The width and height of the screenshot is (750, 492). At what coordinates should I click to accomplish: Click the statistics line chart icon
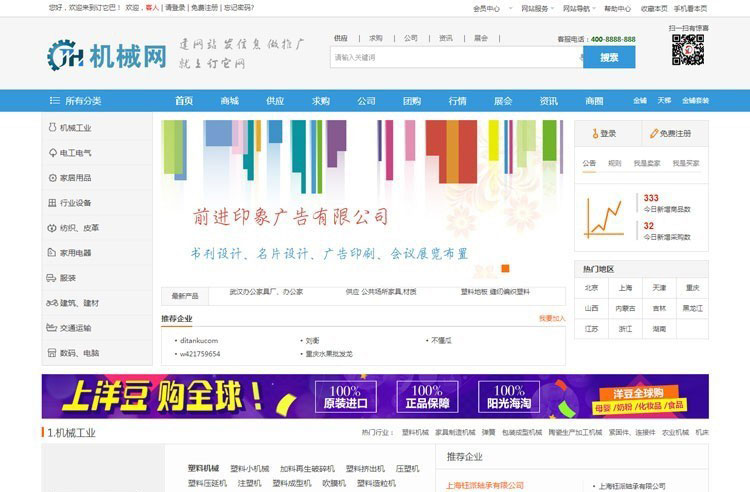click(x=604, y=218)
